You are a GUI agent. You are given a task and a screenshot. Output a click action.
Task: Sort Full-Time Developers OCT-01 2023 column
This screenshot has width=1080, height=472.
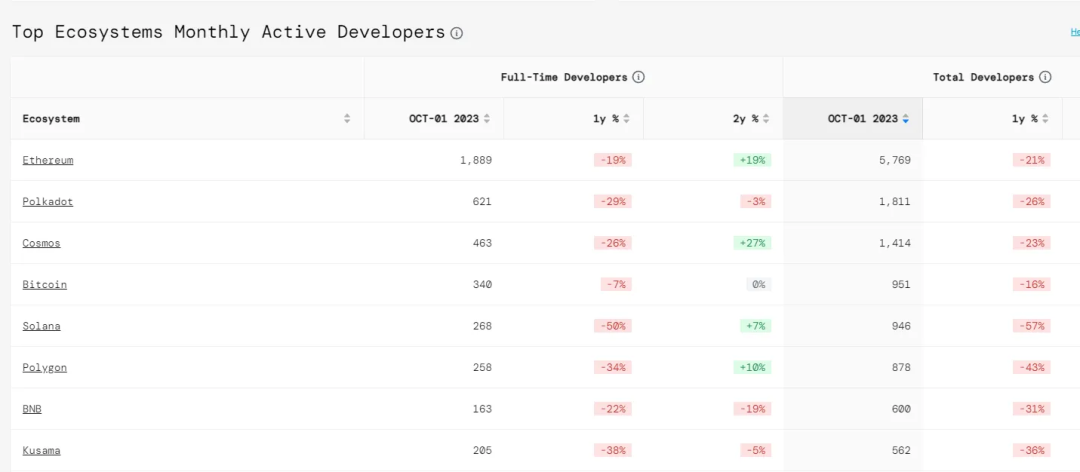click(487, 118)
